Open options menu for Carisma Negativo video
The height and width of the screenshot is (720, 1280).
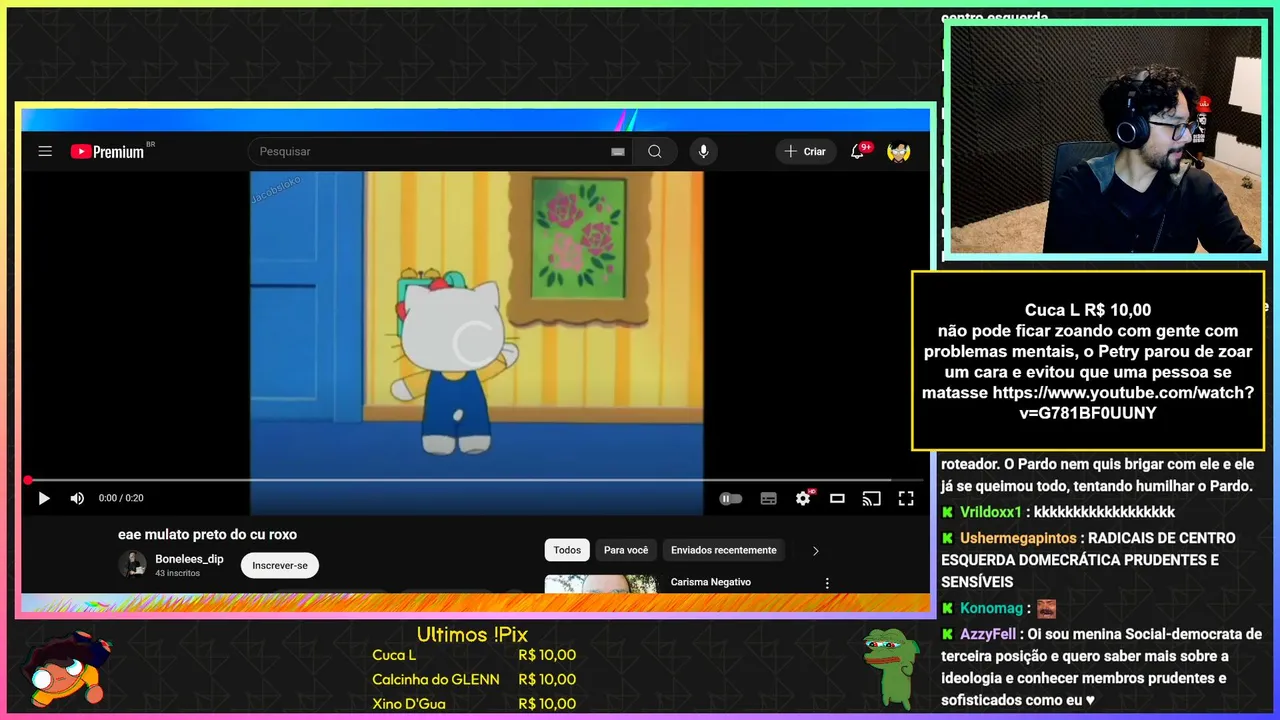coord(827,583)
